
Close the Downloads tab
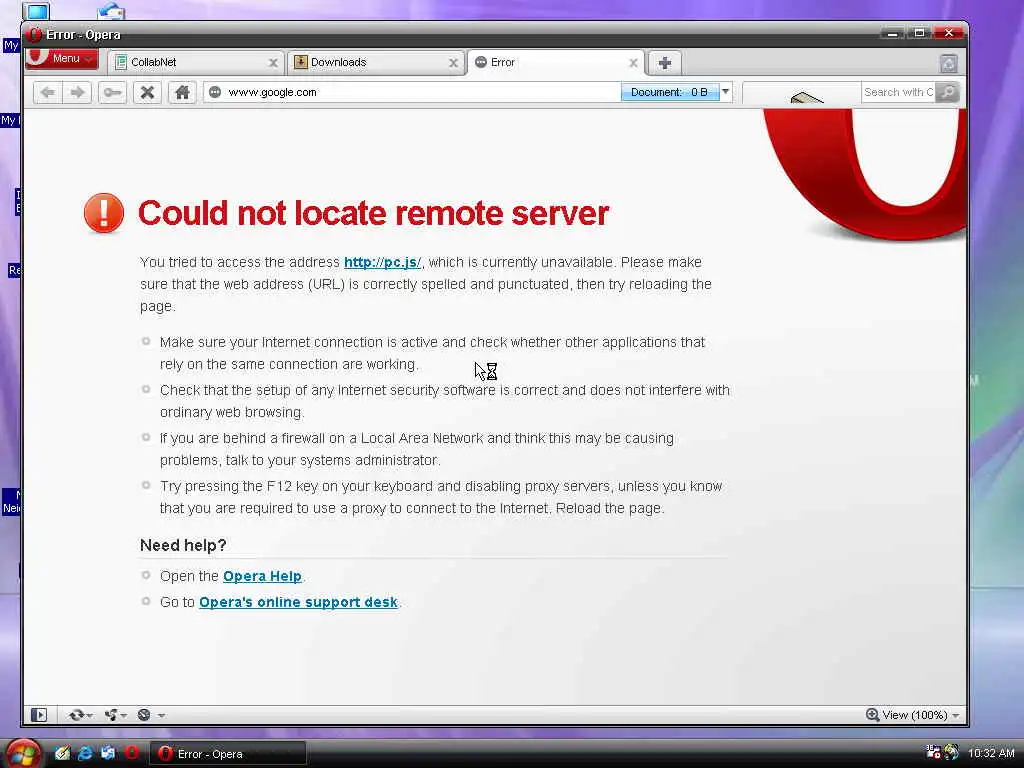453,63
